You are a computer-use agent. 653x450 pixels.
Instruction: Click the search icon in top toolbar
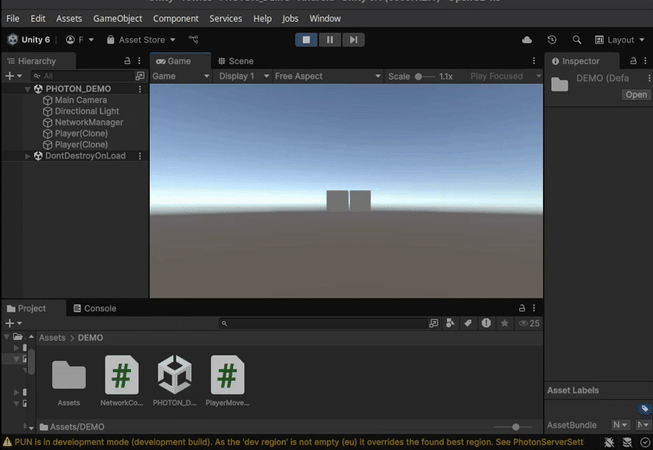click(576, 40)
